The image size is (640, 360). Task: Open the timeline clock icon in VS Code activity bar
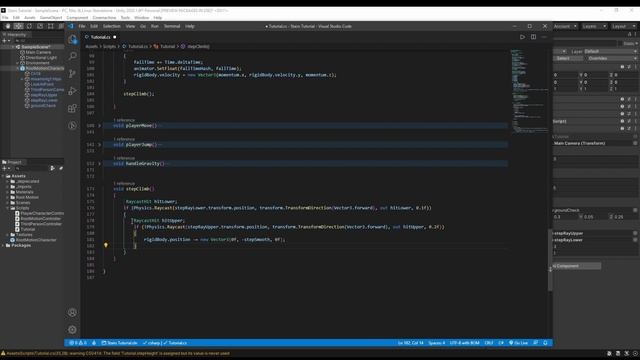[x=72, y=125]
